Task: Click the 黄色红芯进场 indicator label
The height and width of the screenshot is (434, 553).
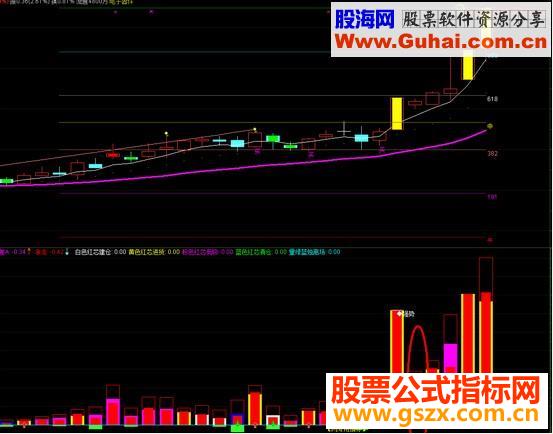Action: tap(147, 252)
